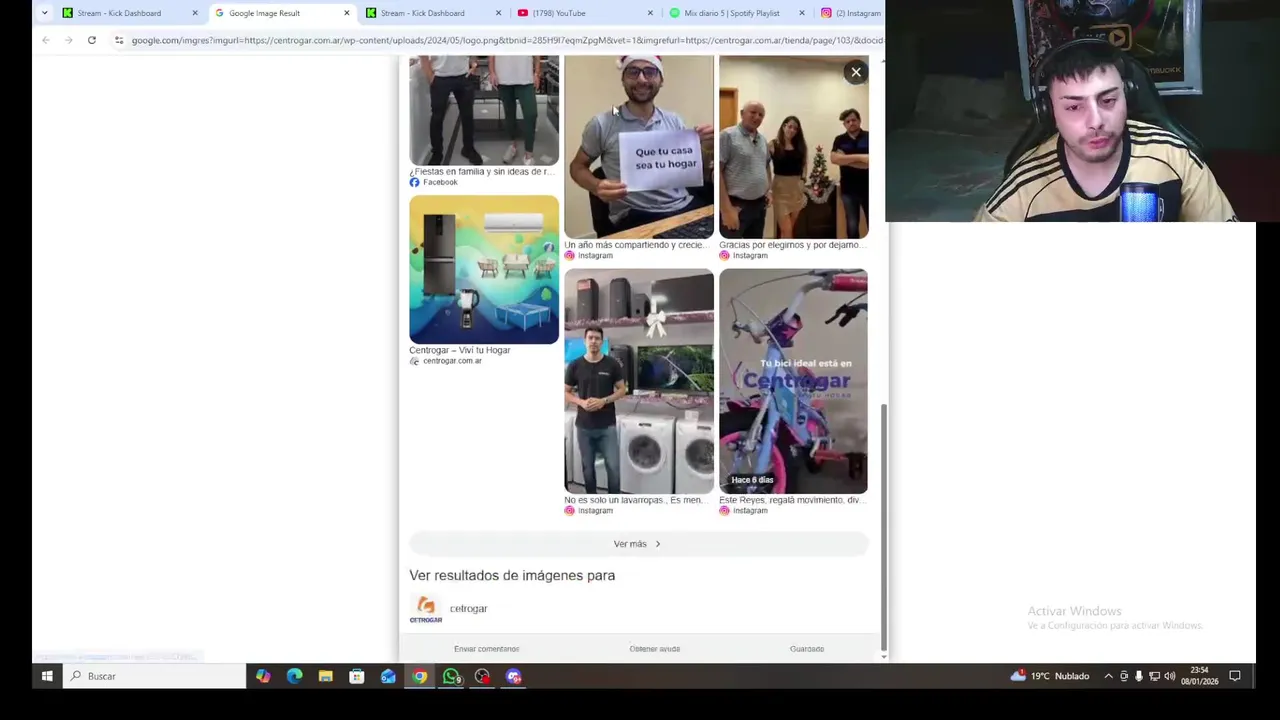The image size is (1280, 720).
Task: Click 'Centrogar – Viví tu Hogar' caption
Action: click(x=460, y=350)
